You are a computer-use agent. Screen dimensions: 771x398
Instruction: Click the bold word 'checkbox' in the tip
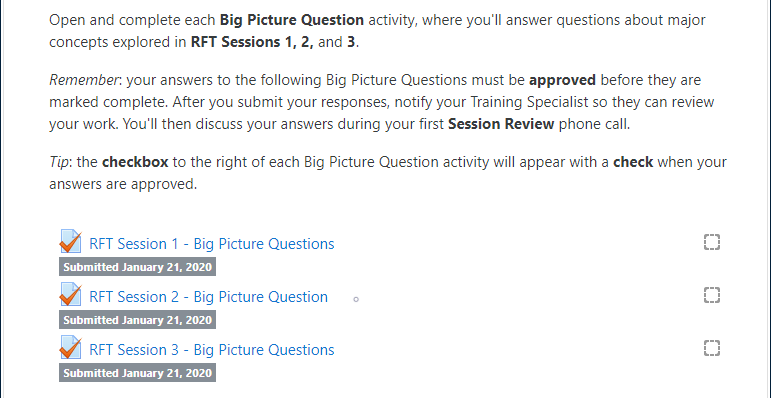pos(135,162)
